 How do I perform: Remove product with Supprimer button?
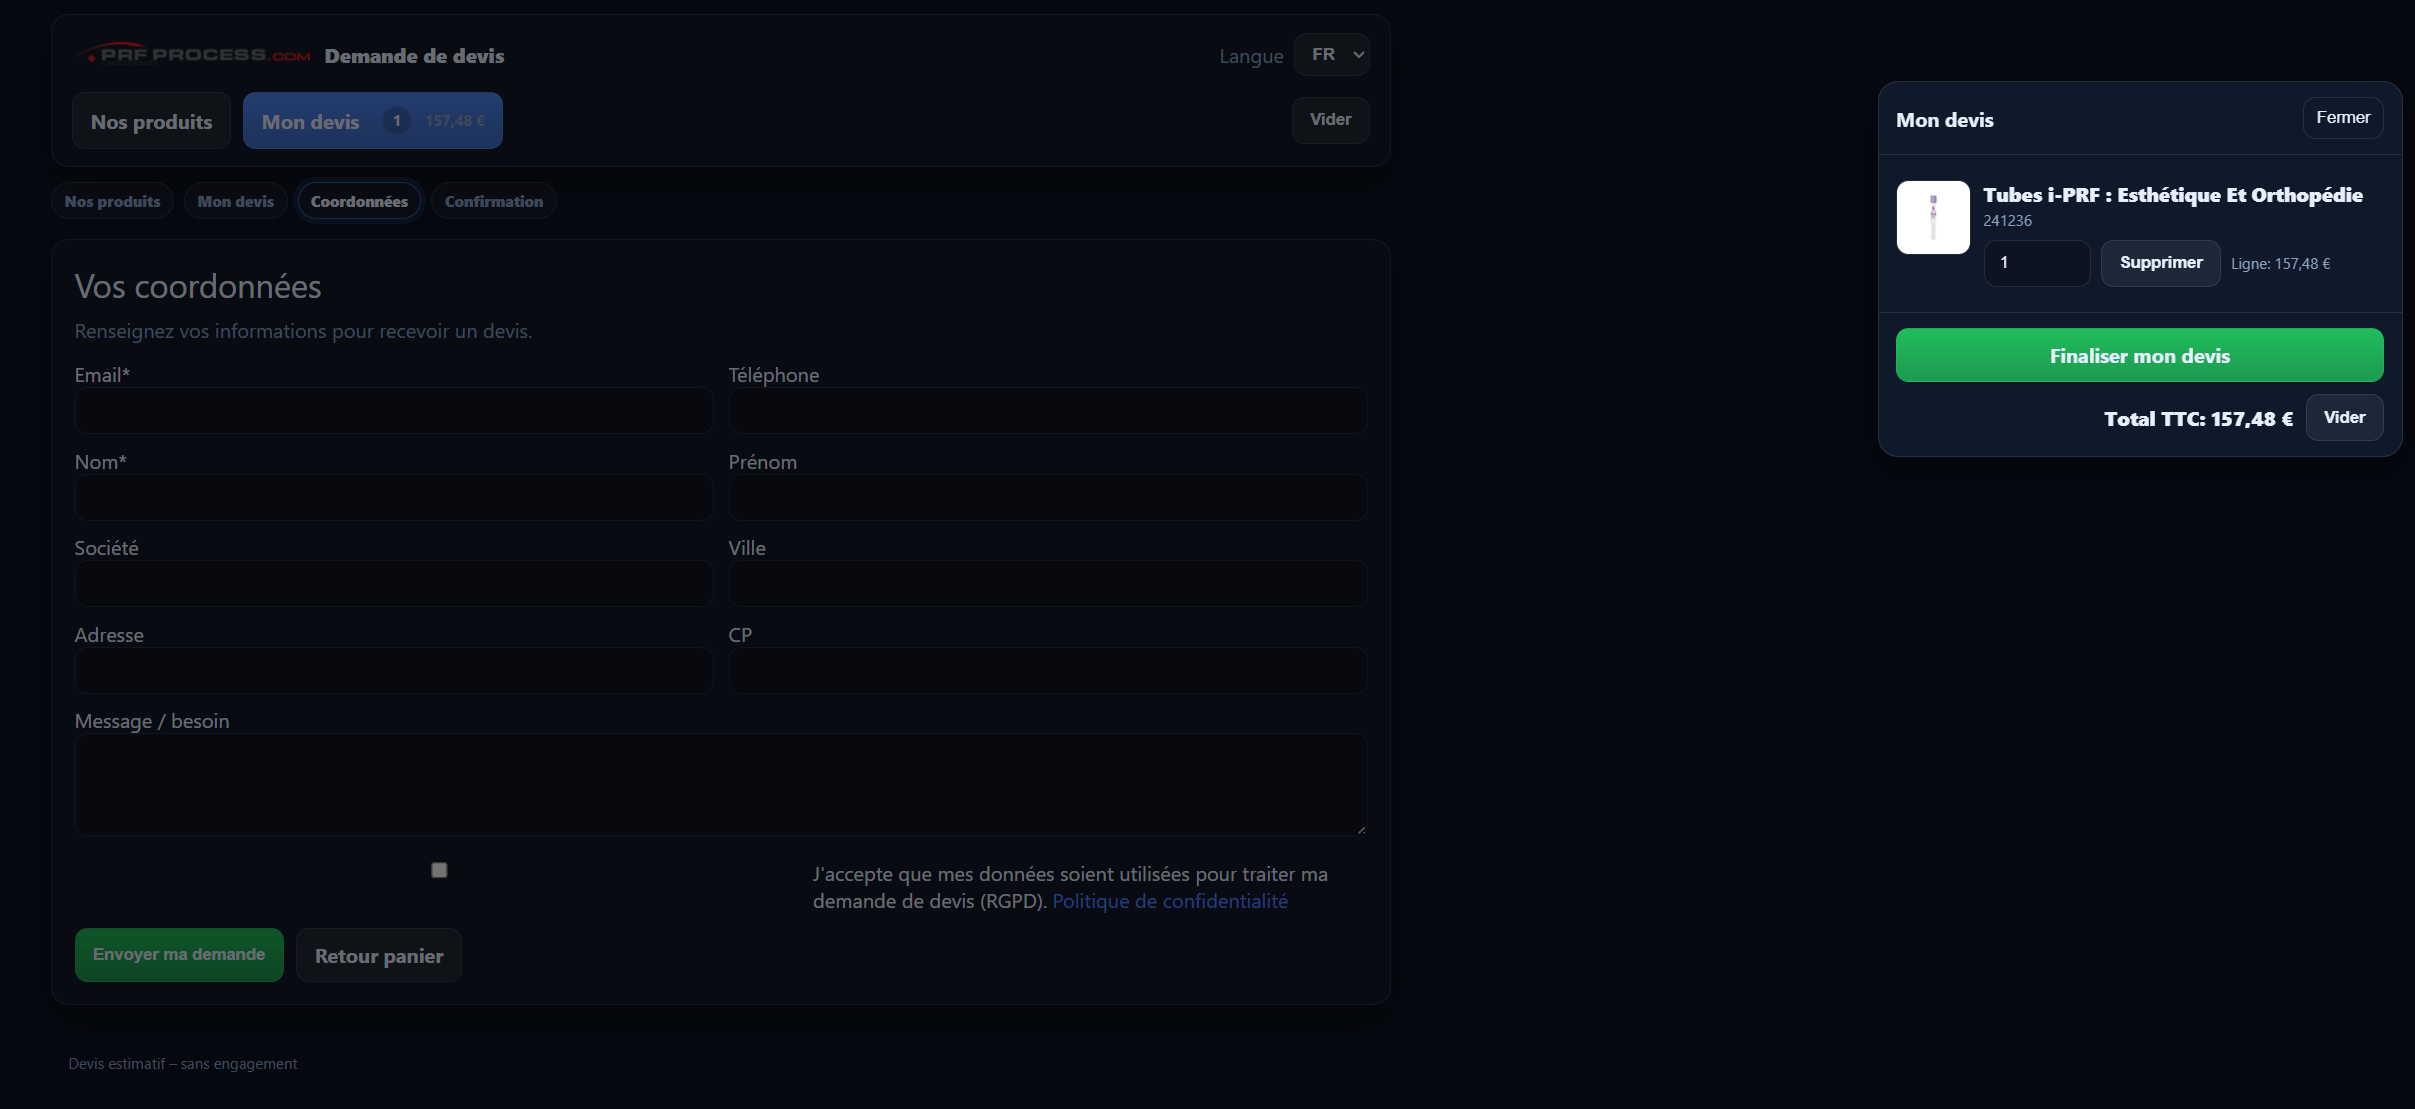pos(2160,263)
